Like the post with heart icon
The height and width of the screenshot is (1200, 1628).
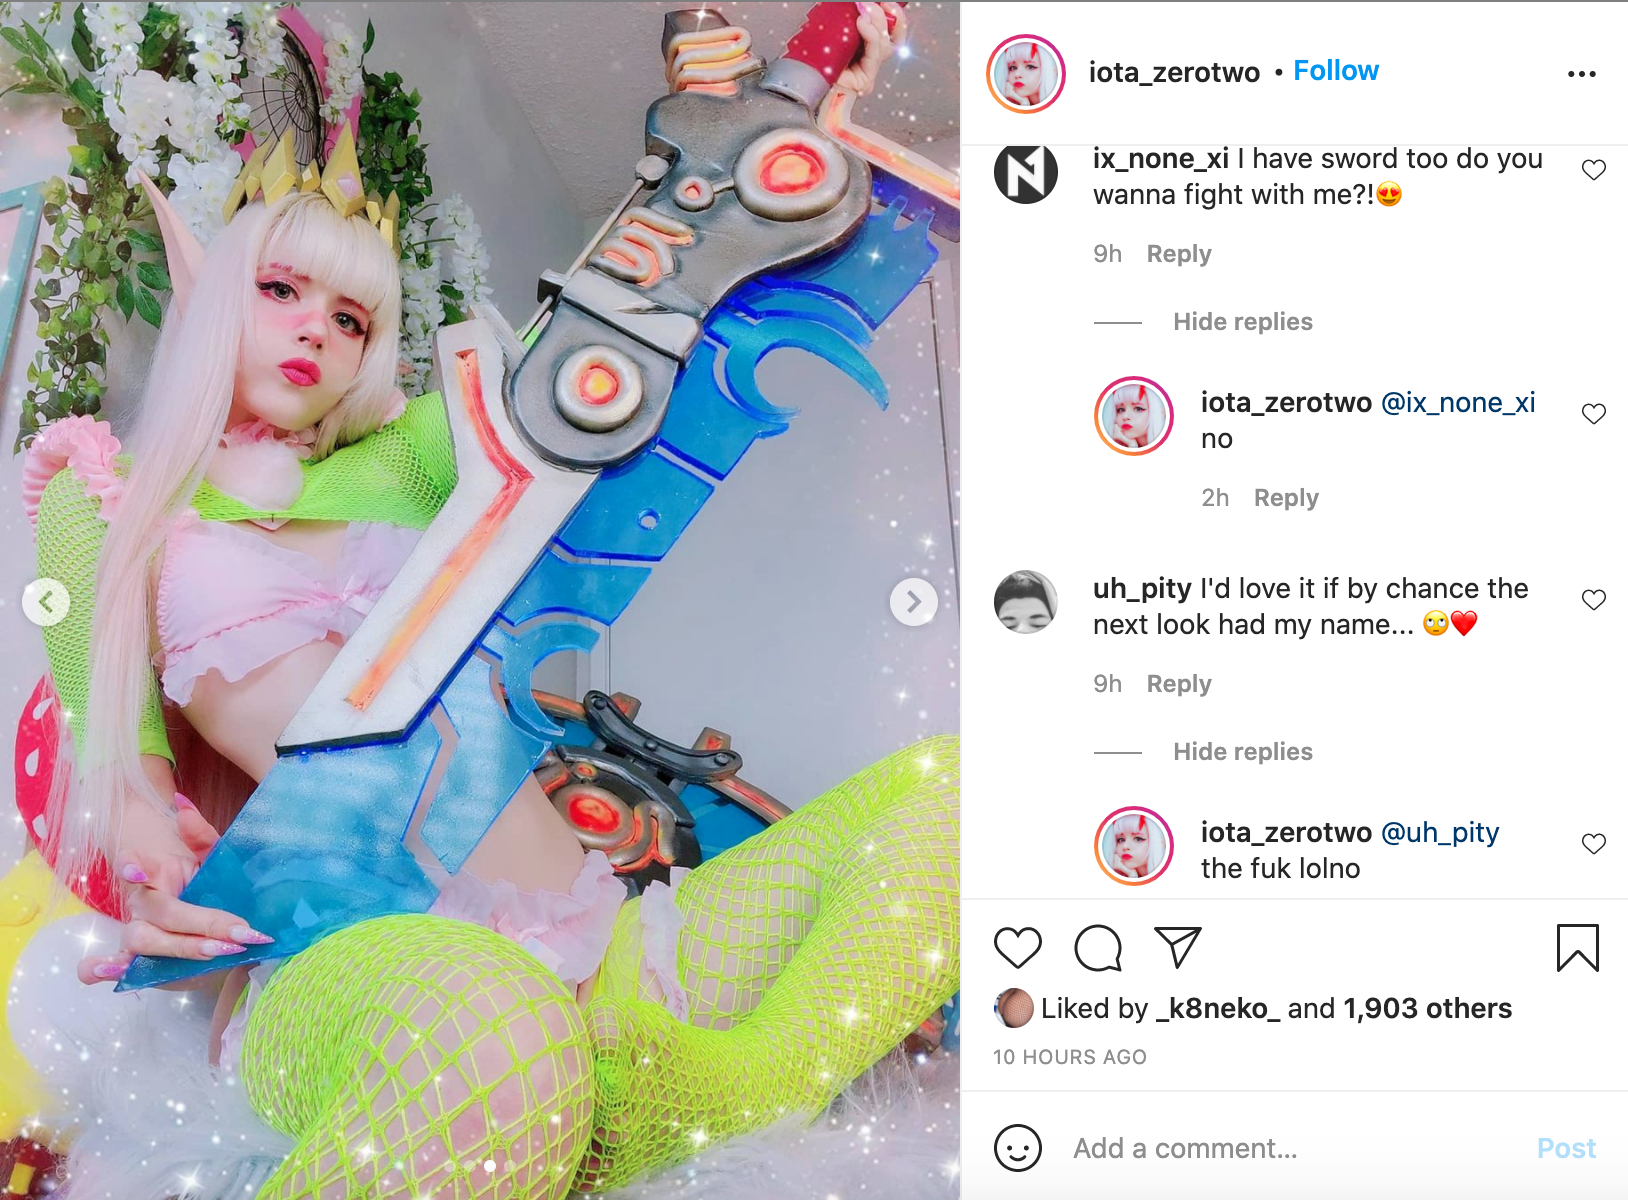[x=1018, y=947]
